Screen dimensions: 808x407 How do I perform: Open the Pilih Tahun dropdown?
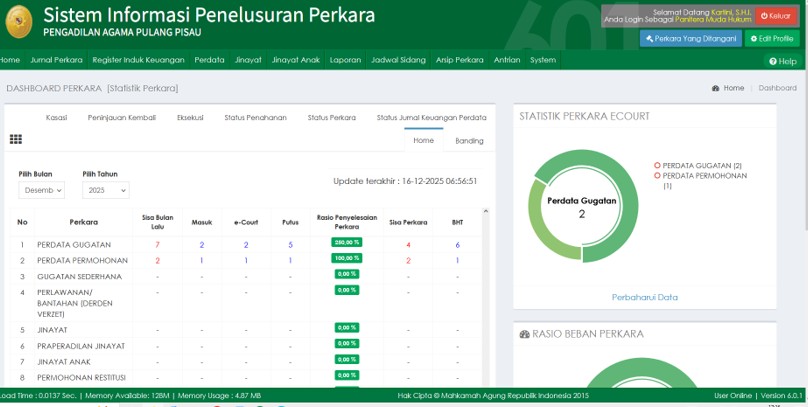click(106, 190)
